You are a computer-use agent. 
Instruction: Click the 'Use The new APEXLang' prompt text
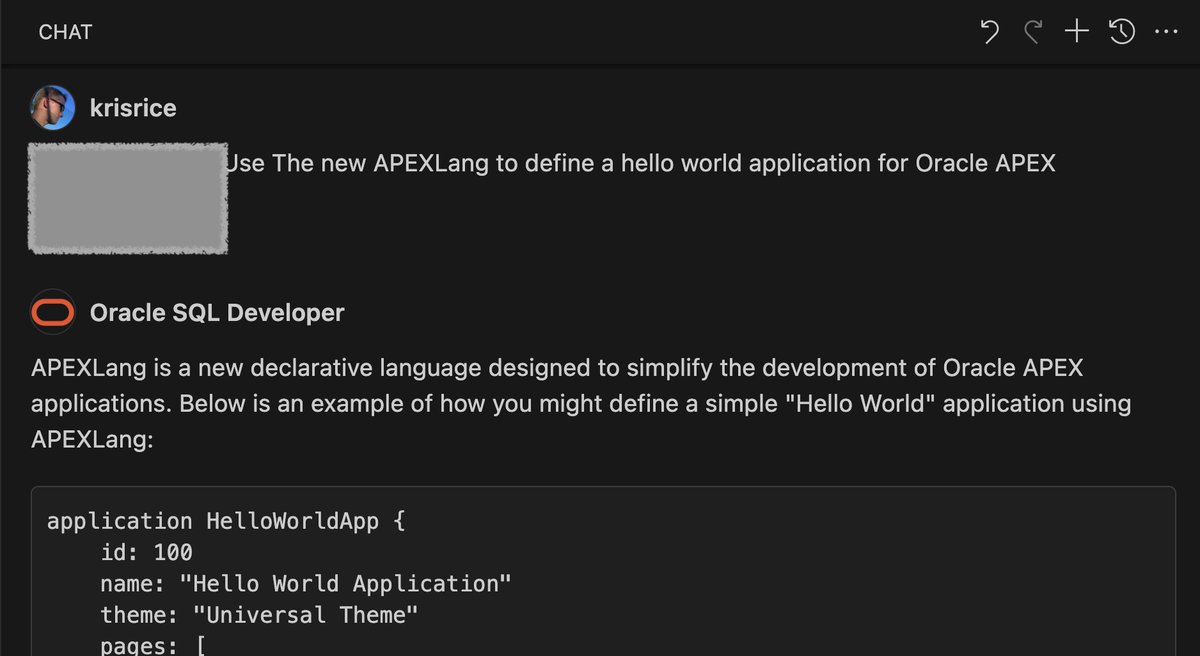click(x=641, y=163)
